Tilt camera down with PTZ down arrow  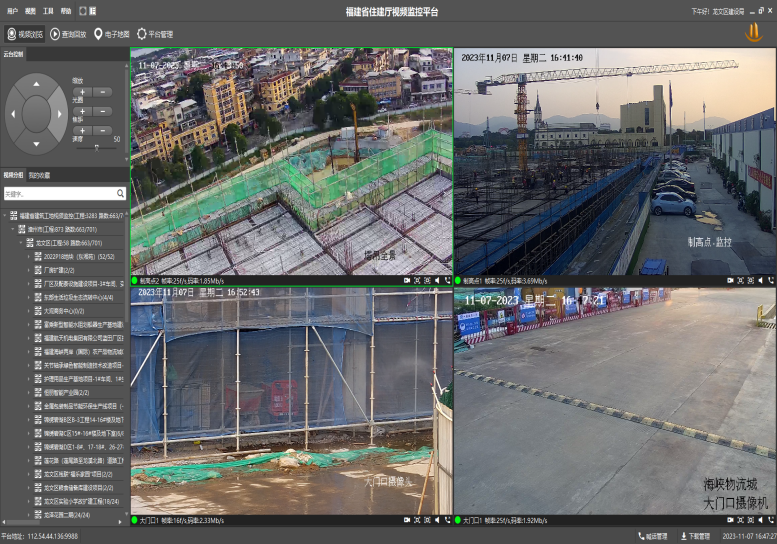click(x=36, y=144)
